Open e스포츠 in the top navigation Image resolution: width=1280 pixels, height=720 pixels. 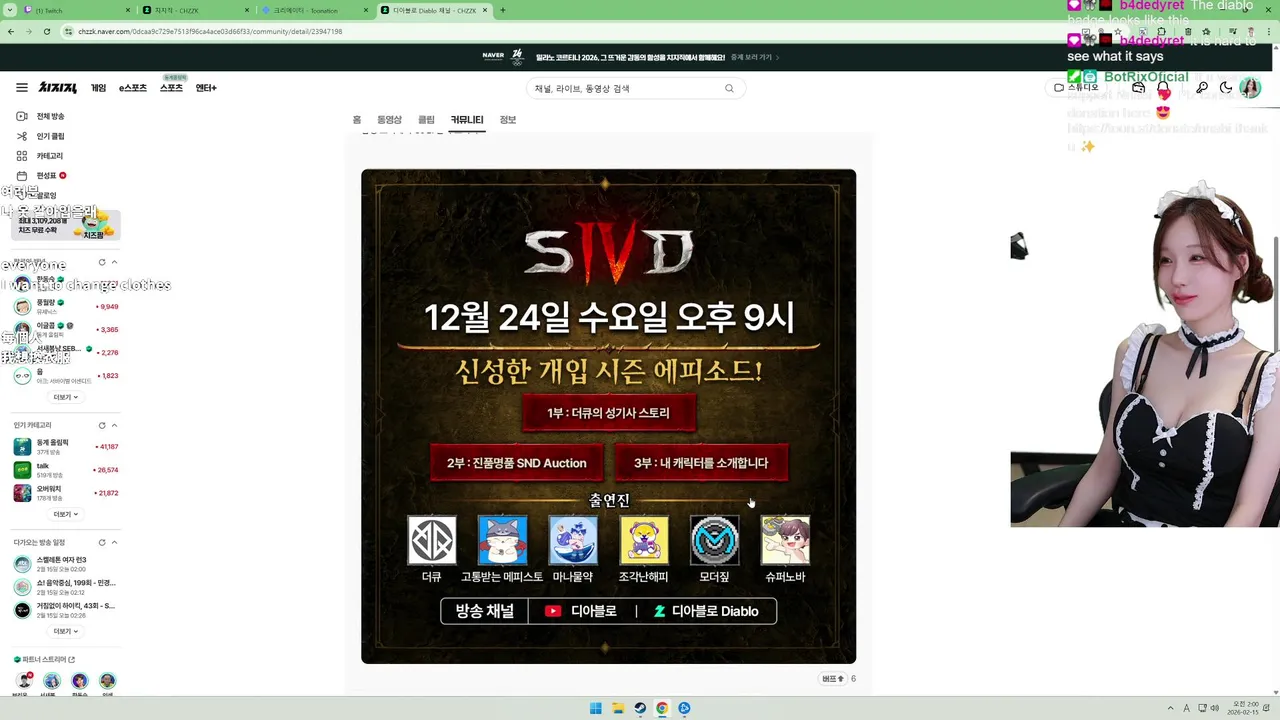coord(132,88)
